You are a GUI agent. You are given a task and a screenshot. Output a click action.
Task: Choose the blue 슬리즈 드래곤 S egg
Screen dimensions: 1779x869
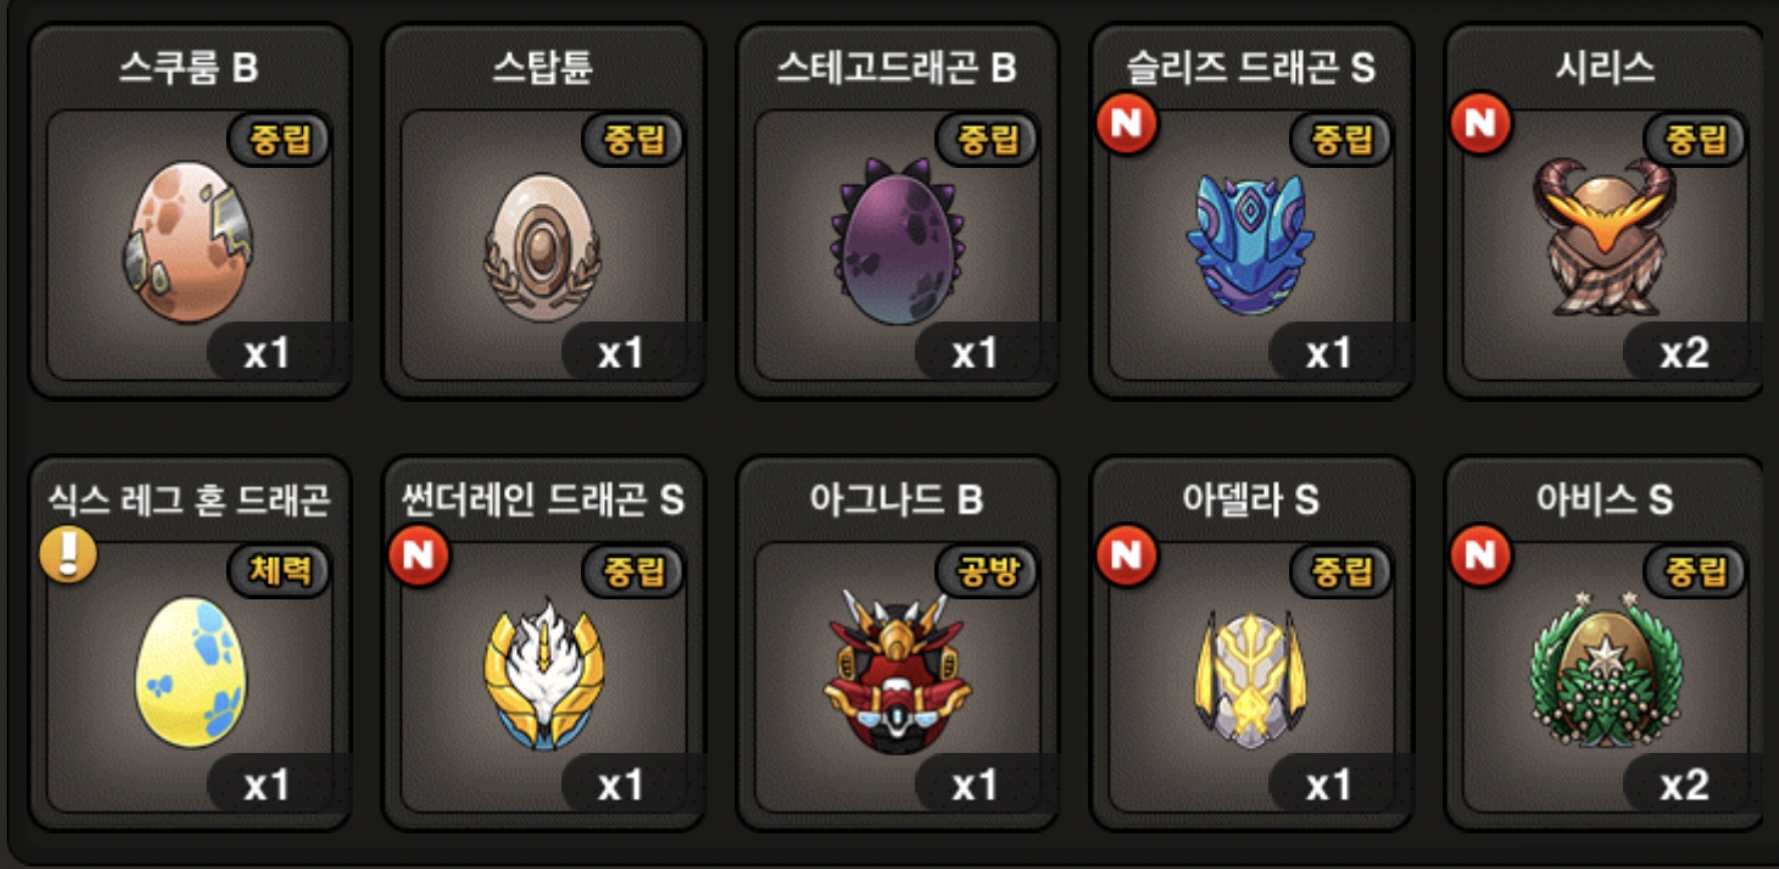click(x=1250, y=244)
